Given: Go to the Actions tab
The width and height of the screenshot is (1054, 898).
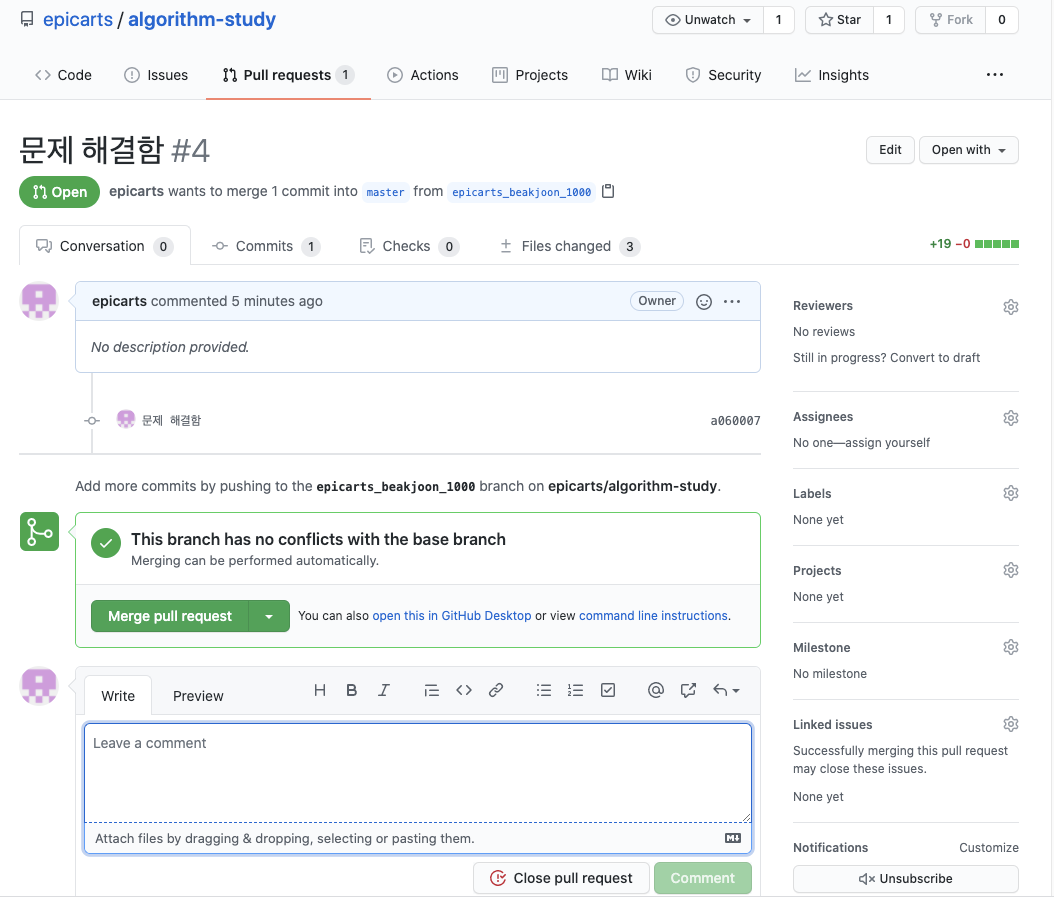Looking at the screenshot, I should [x=423, y=75].
